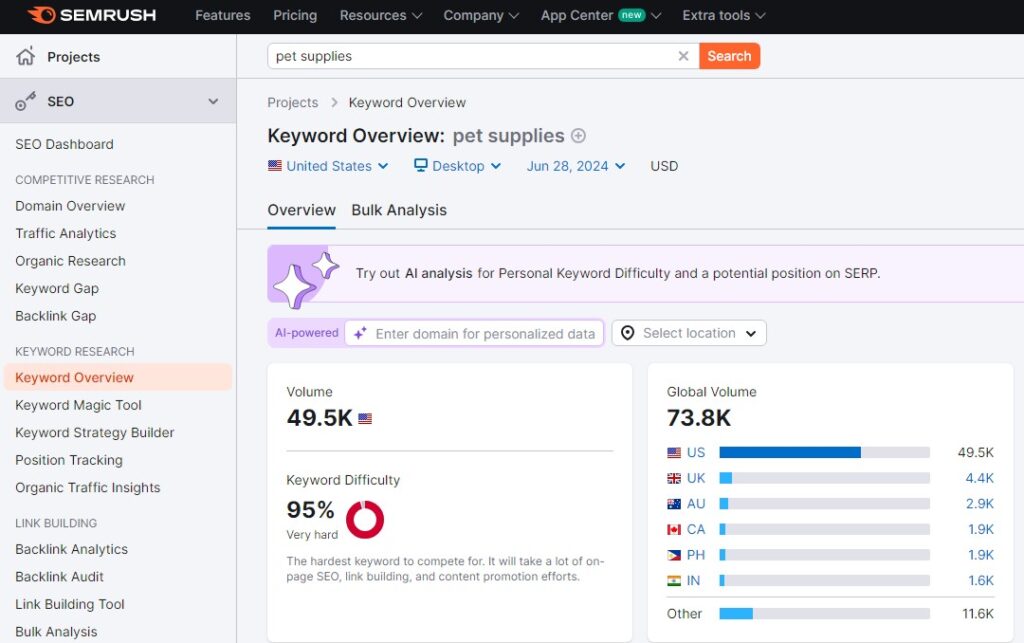
Task: Open Organic Traffic Insights in sidebar
Action: [88, 488]
